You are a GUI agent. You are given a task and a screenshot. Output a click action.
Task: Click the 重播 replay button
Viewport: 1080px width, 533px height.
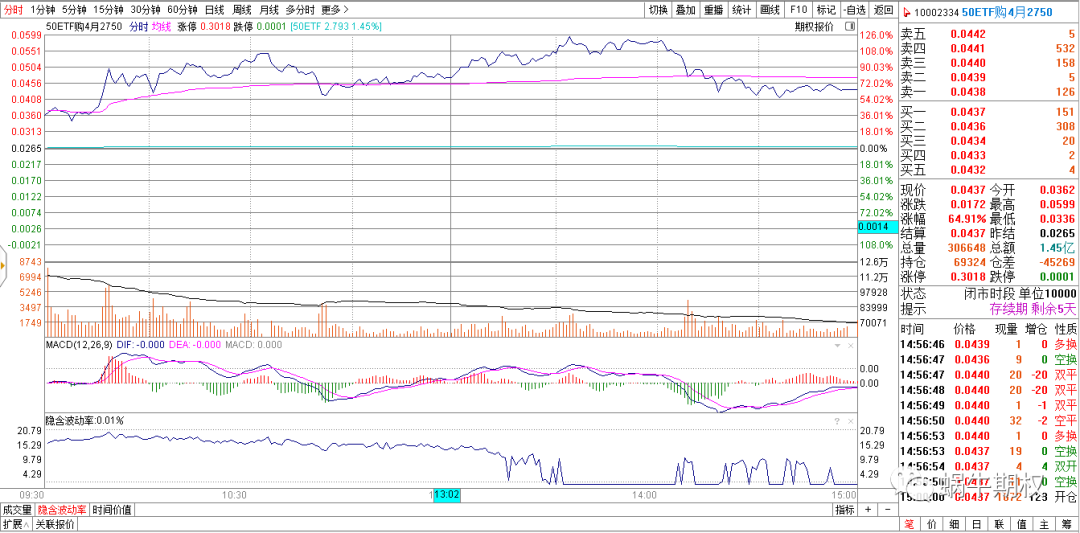(x=714, y=10)
